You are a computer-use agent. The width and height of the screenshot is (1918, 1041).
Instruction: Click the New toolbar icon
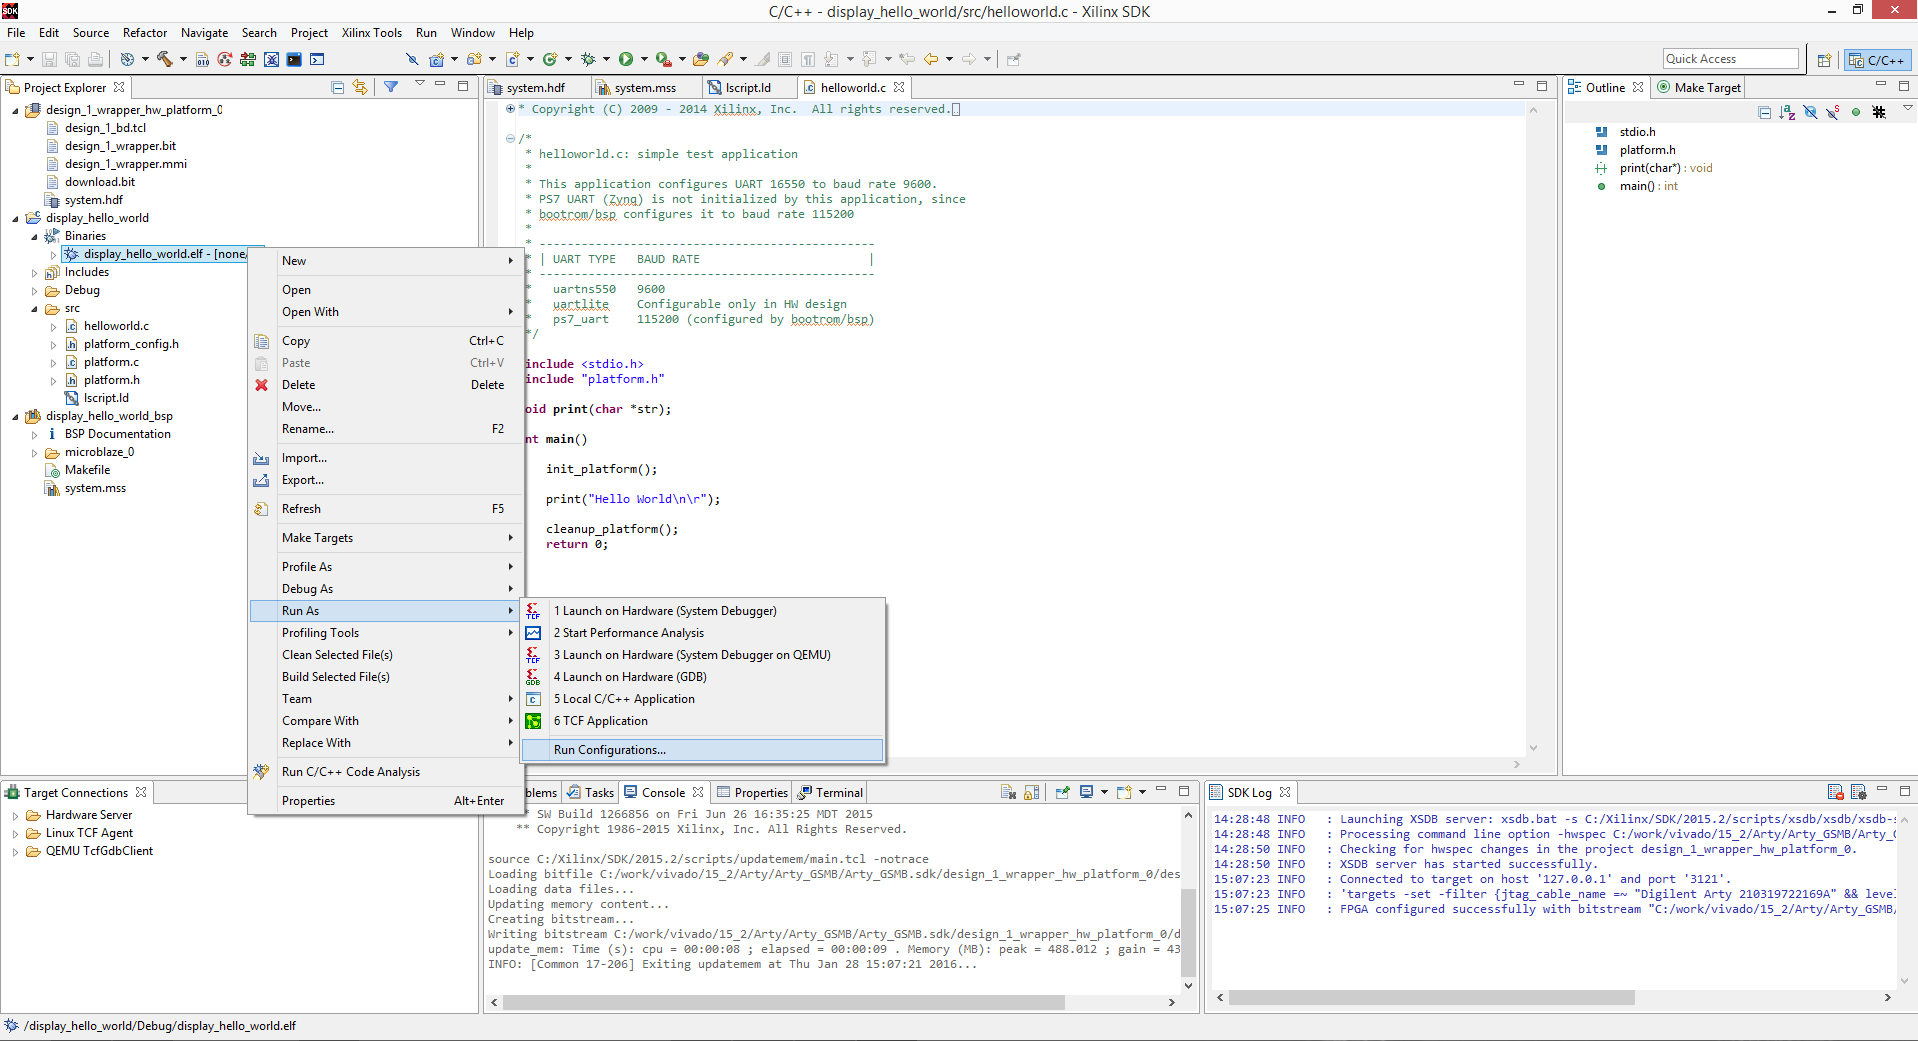tap(12, 60)
